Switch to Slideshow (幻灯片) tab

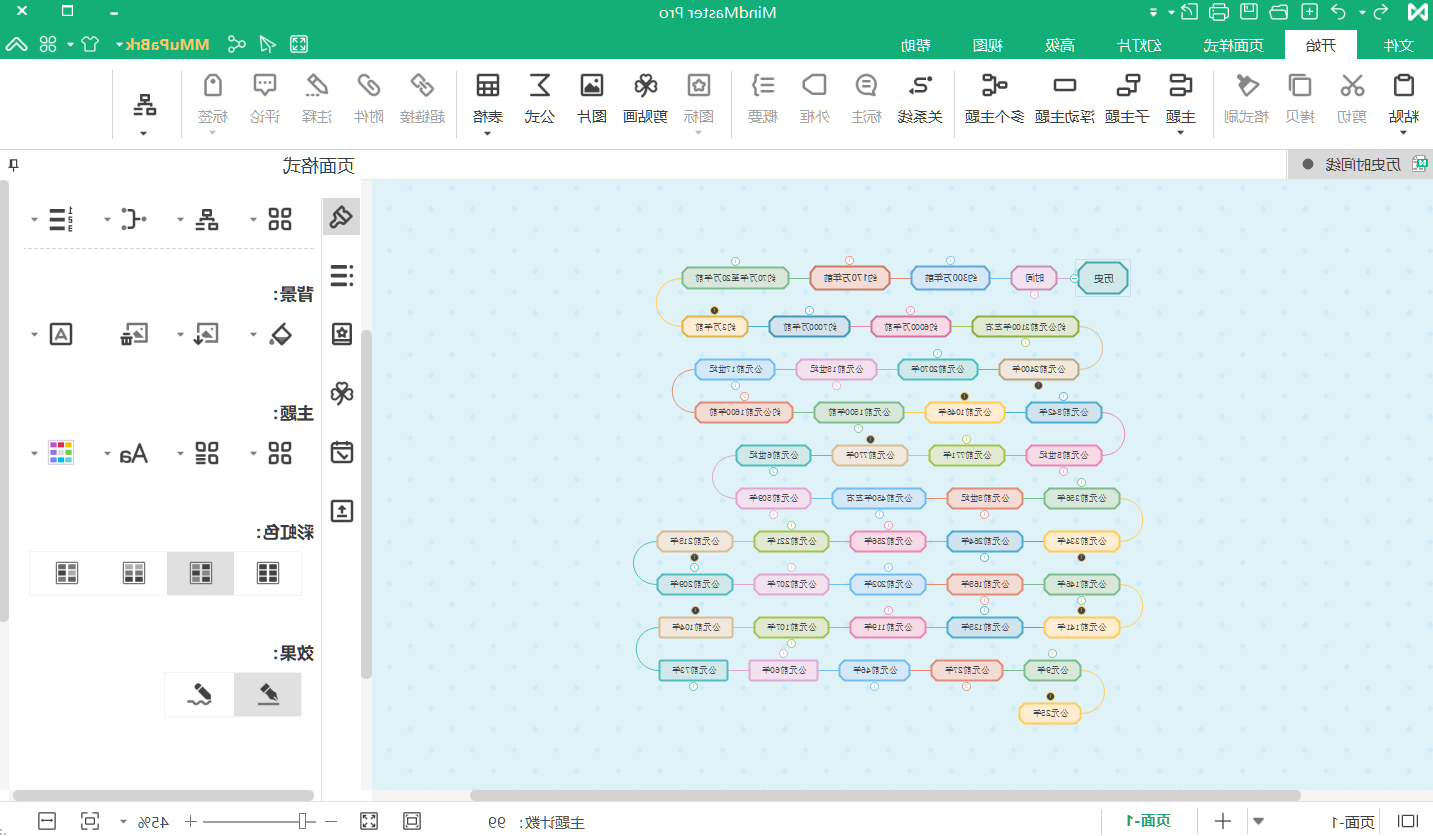[1139, 45]
